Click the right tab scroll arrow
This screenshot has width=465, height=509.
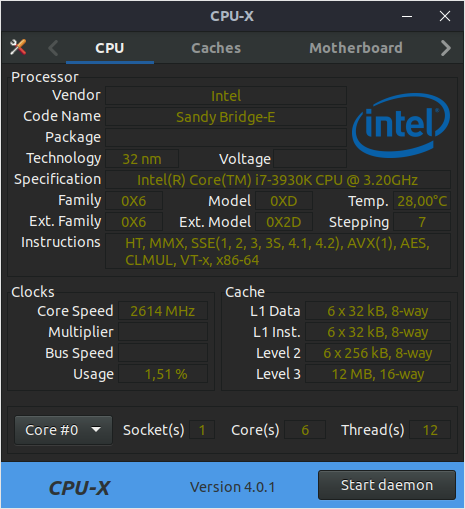click(x=446, y=48)
